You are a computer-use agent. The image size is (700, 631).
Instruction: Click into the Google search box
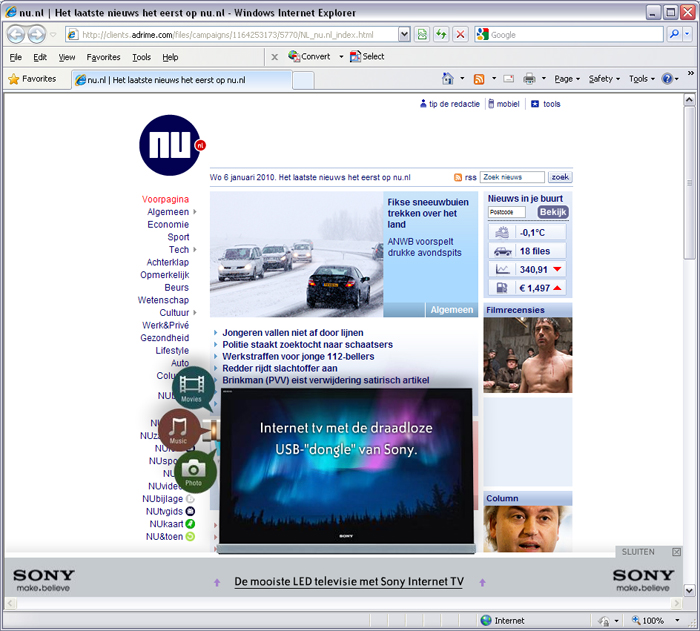coord(575,34)
